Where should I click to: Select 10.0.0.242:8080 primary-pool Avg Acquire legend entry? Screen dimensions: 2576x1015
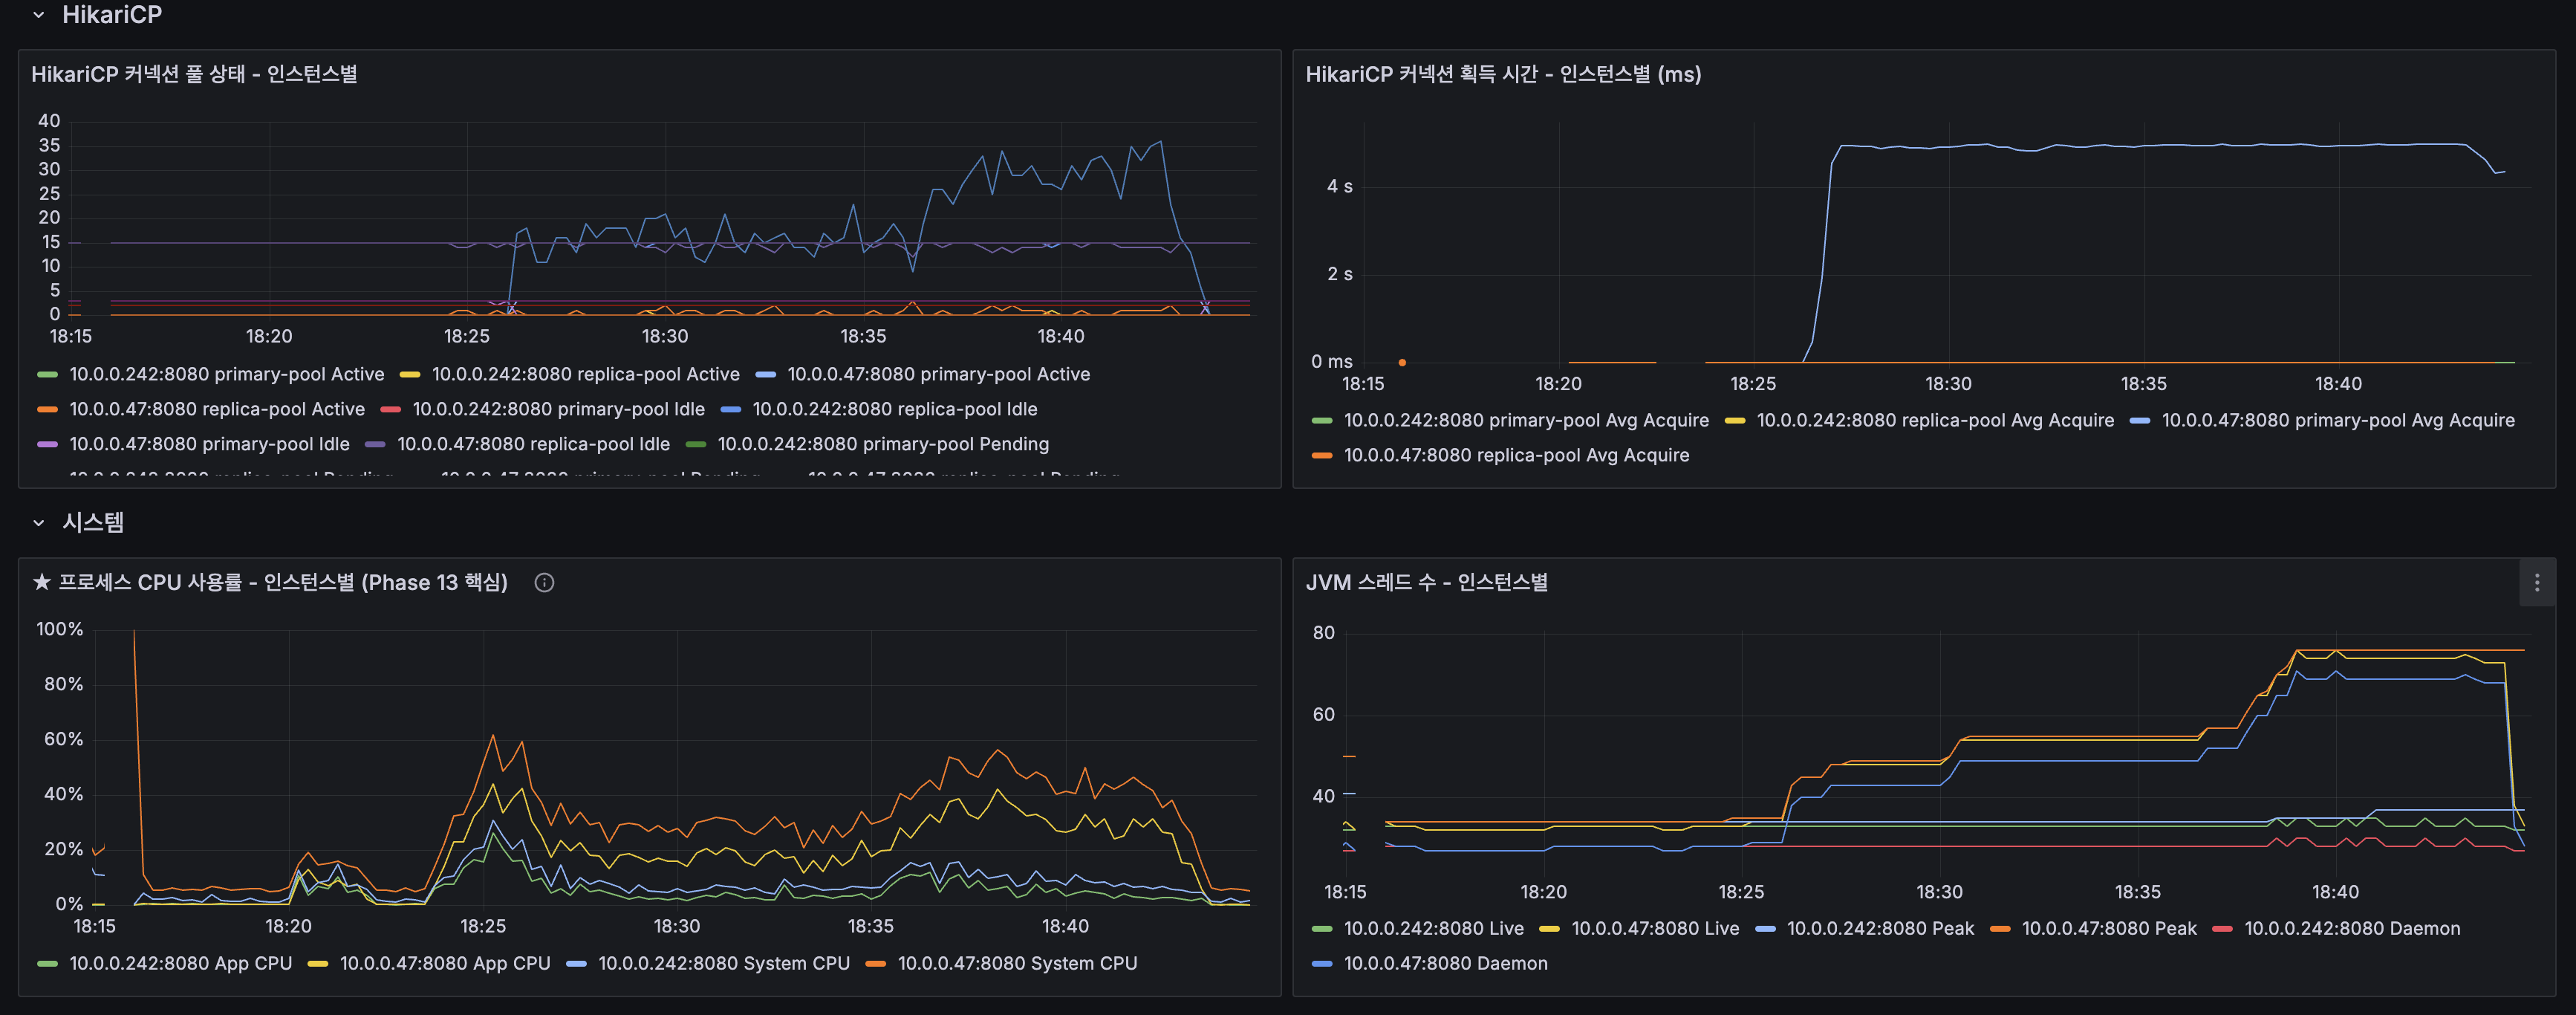1526,420
